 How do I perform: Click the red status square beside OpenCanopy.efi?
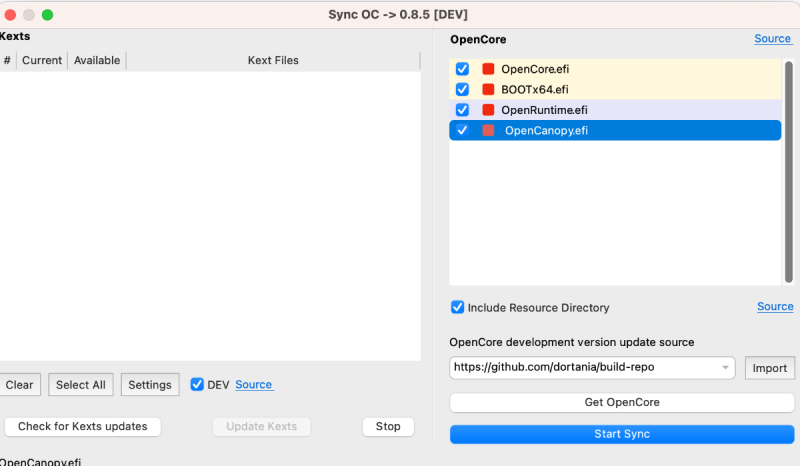coord(488,130)
